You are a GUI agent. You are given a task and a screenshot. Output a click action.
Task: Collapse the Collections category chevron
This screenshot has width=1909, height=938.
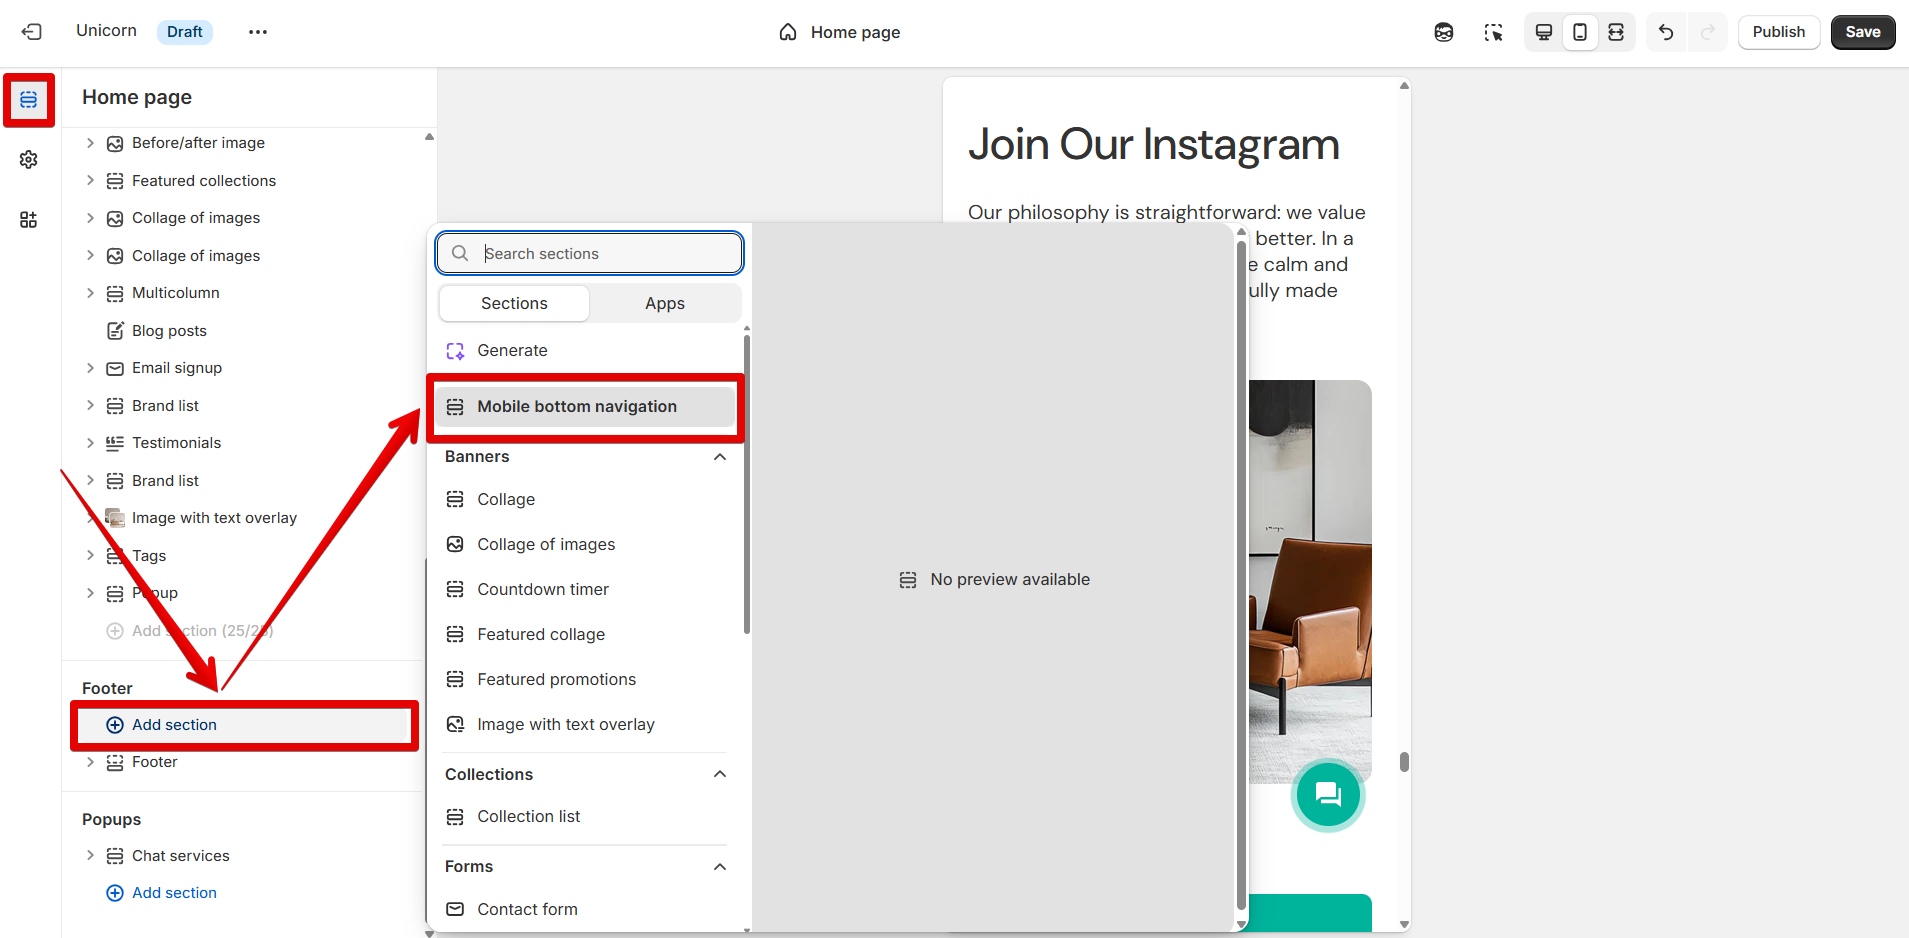click(720, 774)
